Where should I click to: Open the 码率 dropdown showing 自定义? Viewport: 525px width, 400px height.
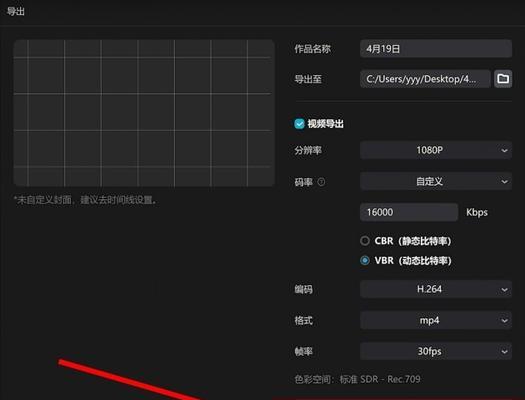point(436,181)
